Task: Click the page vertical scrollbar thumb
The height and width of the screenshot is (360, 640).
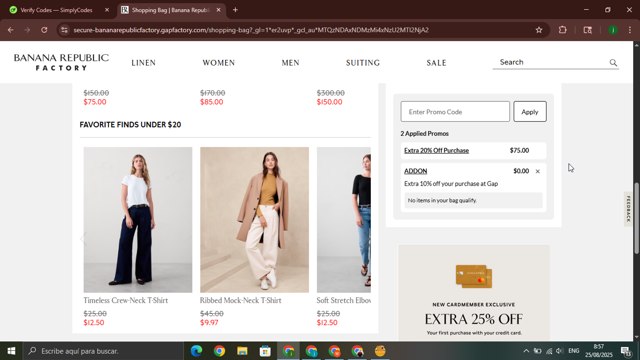Action: pyautogui.click(x=636, y=218)
